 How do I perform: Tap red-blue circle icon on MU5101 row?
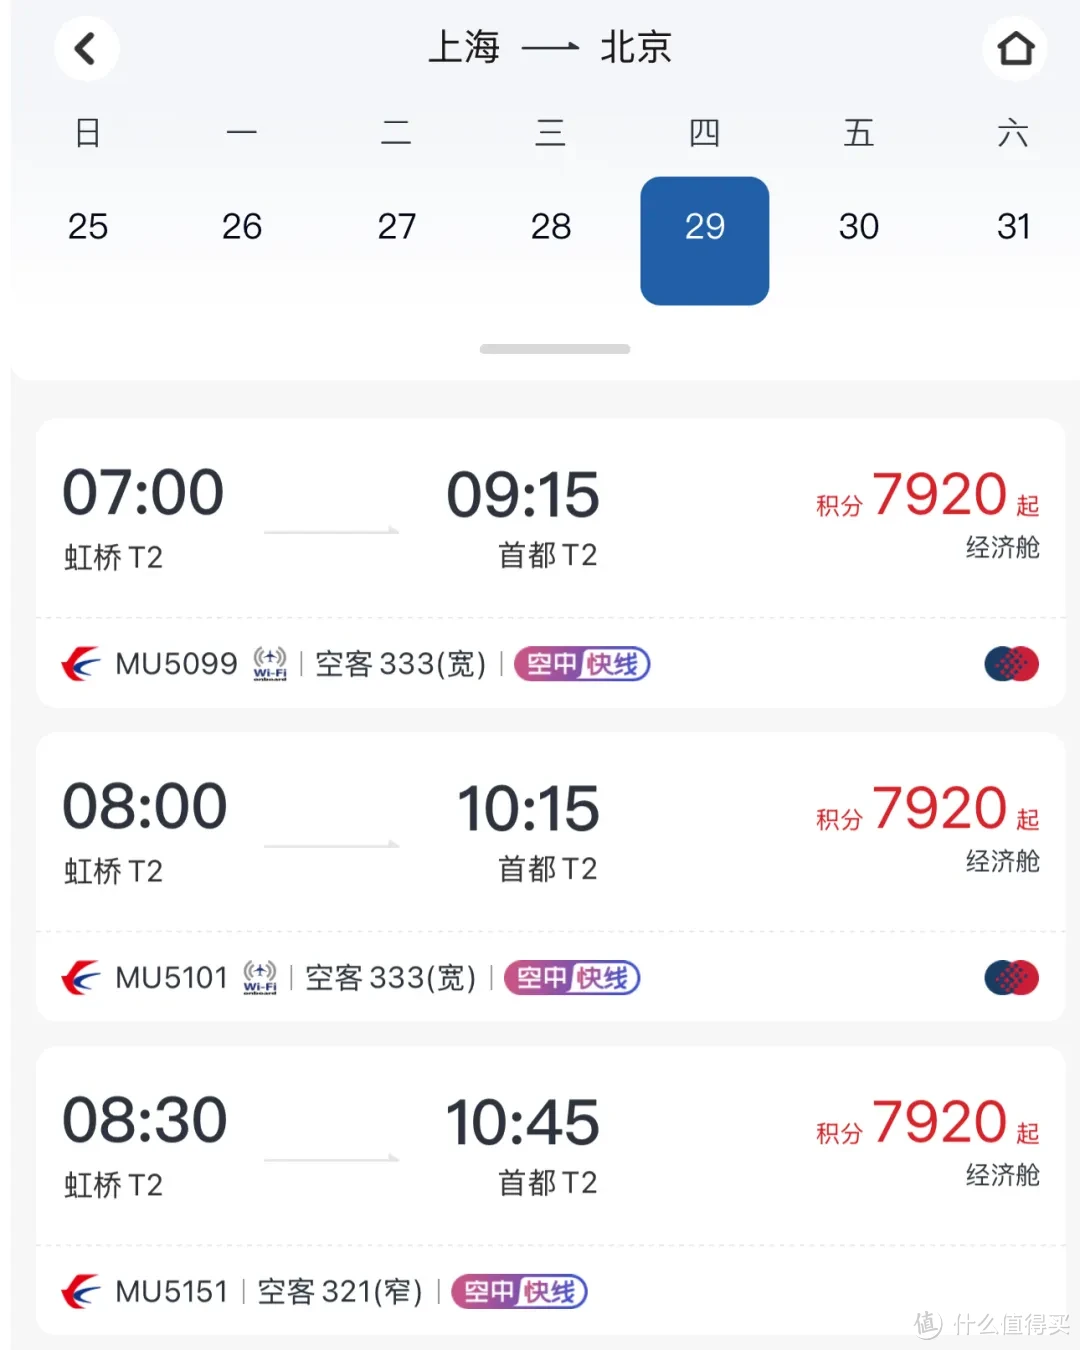(1011, 977)
